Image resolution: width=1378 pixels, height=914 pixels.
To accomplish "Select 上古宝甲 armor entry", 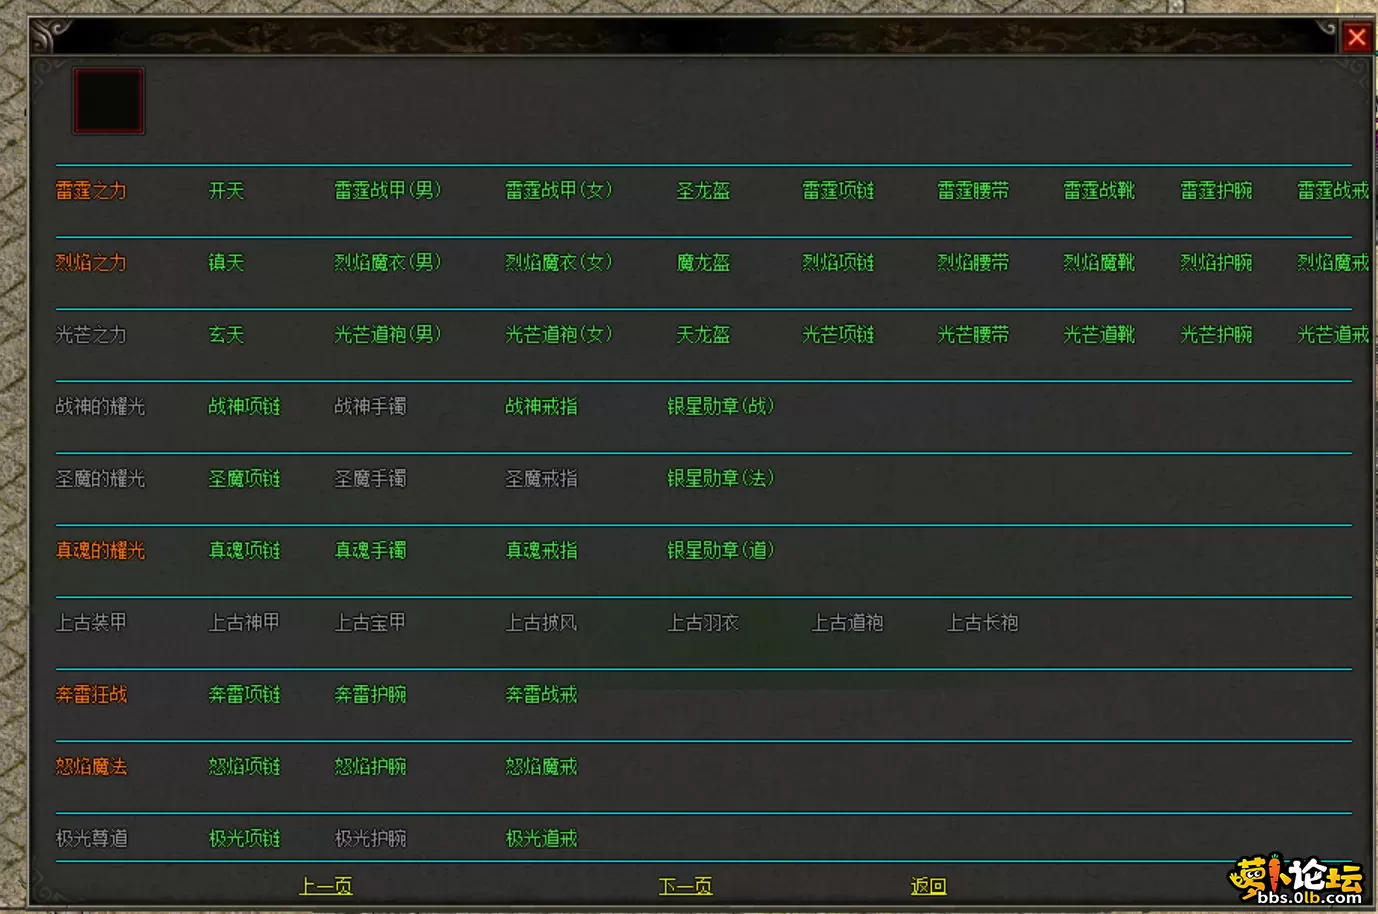I will point(370,622).
